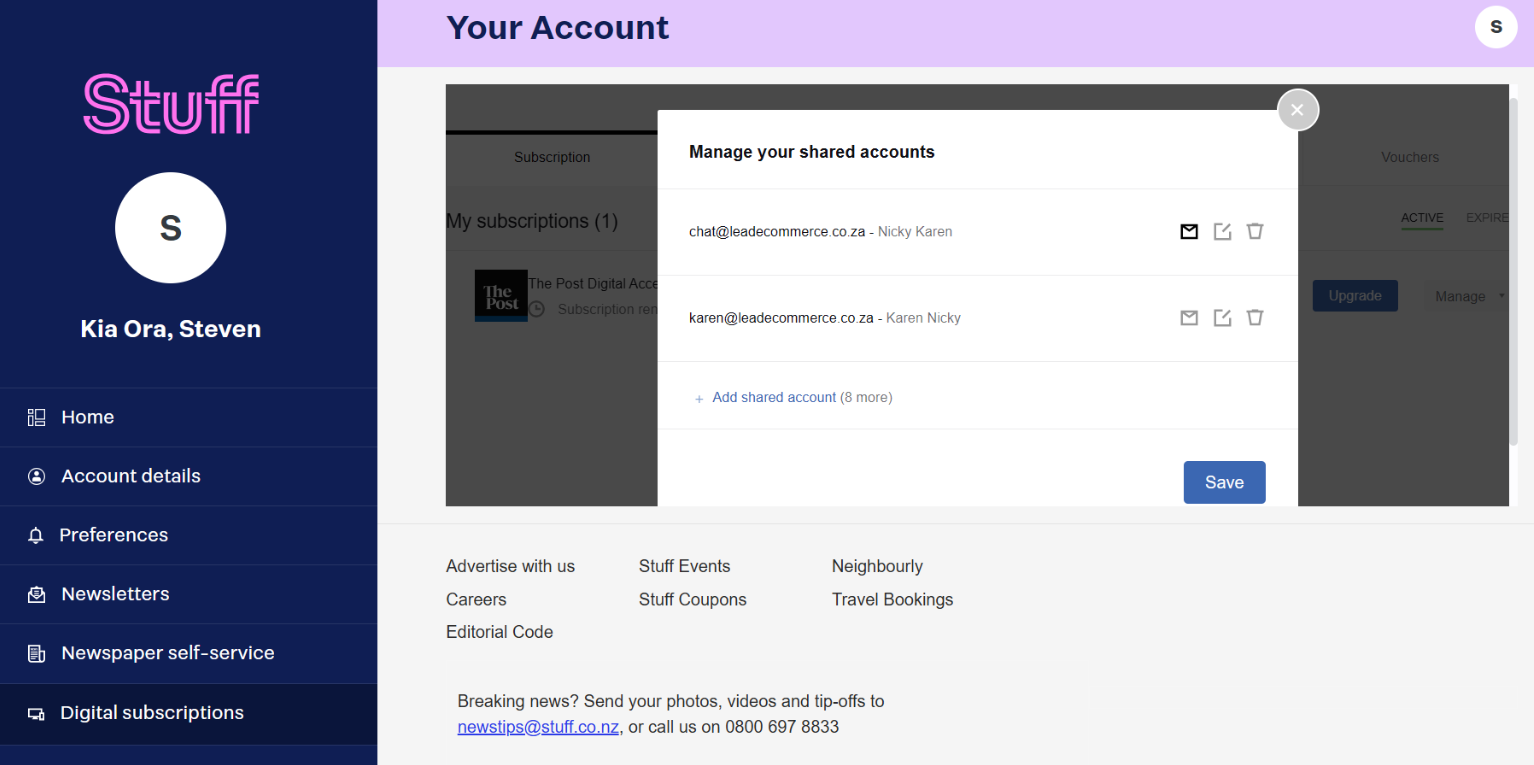The image size is (1534, 765).
Task: Click the Add shared account link
Action: [774, 397]
